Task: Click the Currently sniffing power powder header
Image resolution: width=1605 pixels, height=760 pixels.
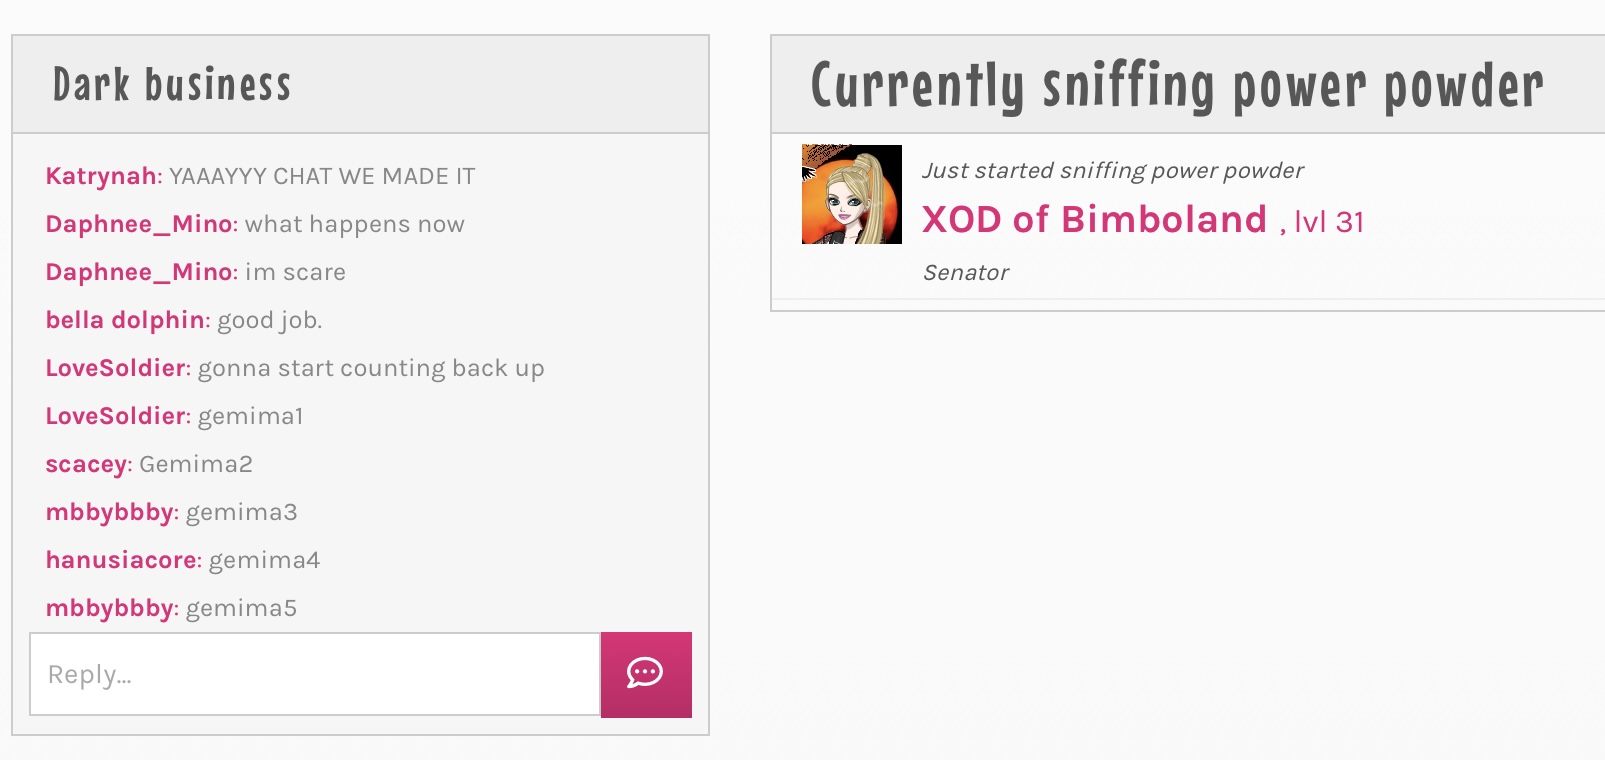Action: [1188, 85]
